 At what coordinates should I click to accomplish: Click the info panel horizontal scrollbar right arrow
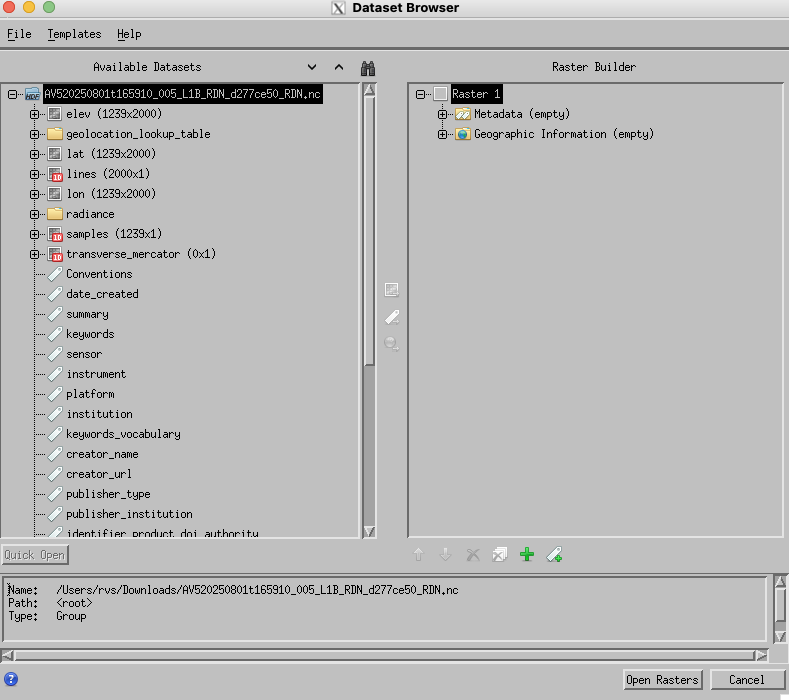pos(761,655)
